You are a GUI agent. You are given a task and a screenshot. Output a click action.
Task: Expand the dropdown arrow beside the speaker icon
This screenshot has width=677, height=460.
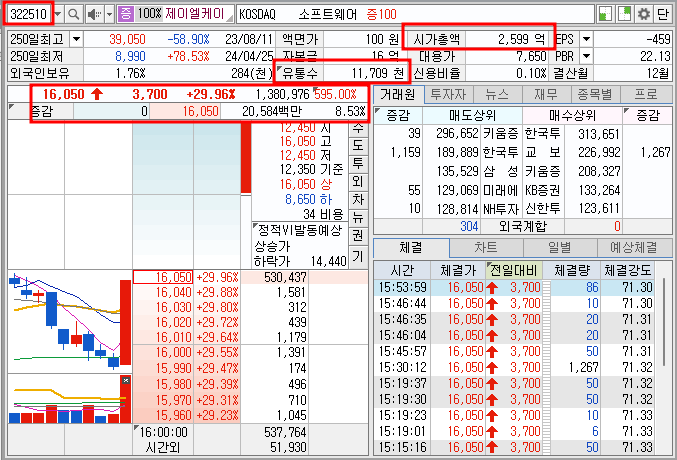(110, 14)
